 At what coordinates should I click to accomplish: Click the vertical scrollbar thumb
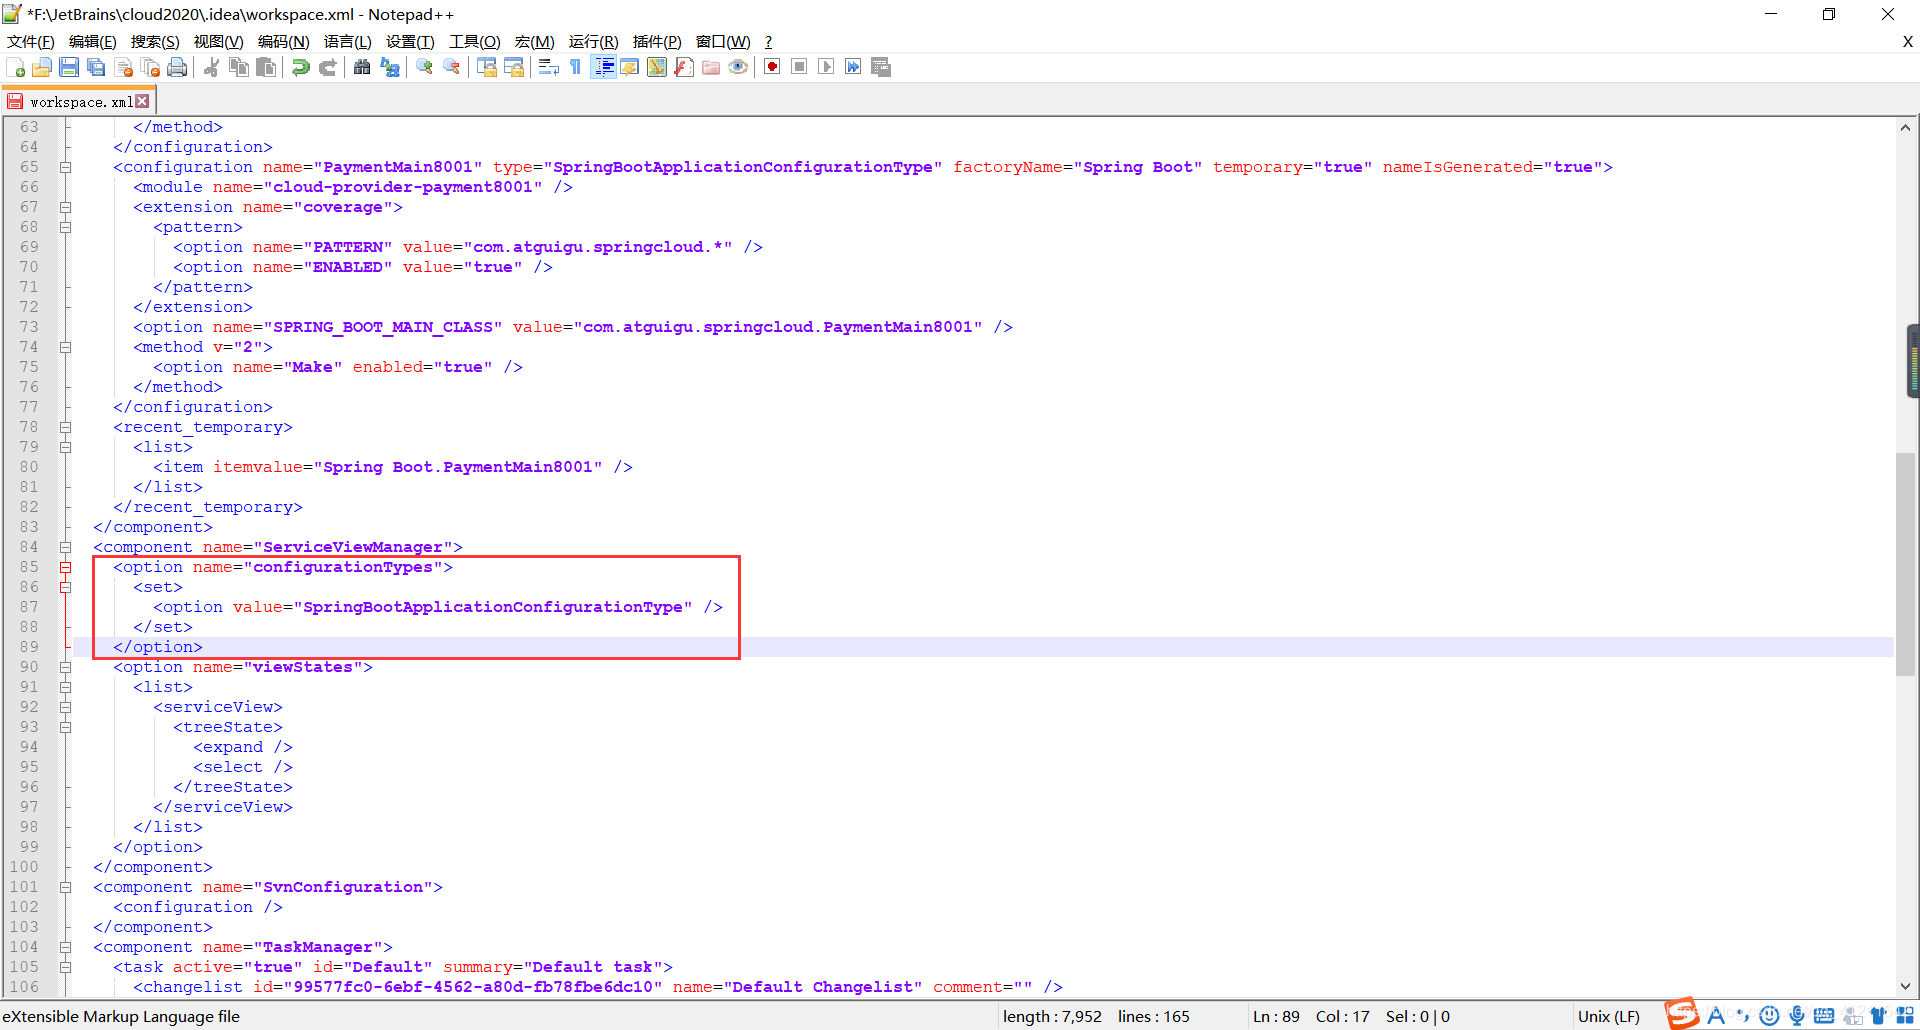coord(1905,565)
